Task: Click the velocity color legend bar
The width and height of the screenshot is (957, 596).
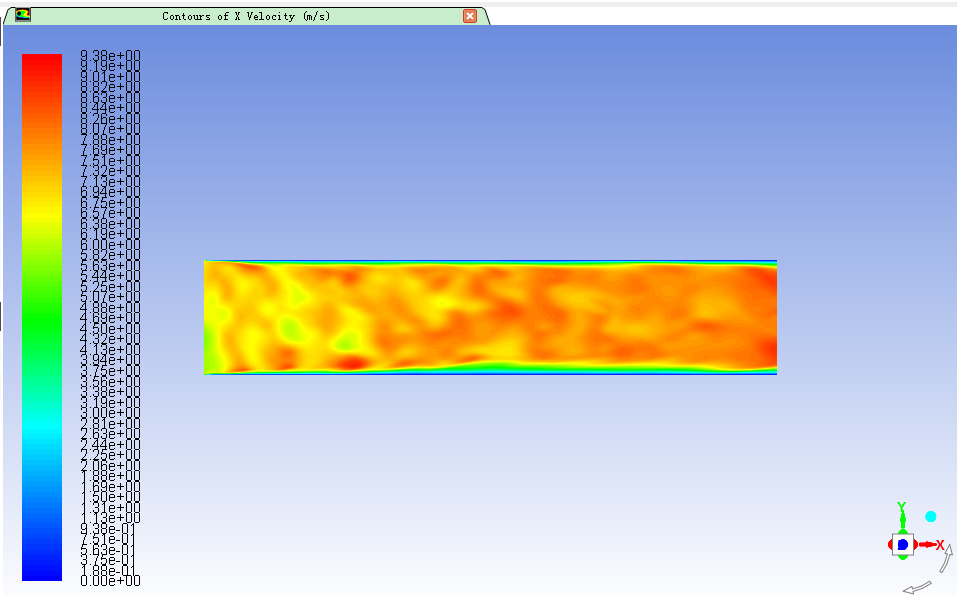Action: [x=42, y=317]
